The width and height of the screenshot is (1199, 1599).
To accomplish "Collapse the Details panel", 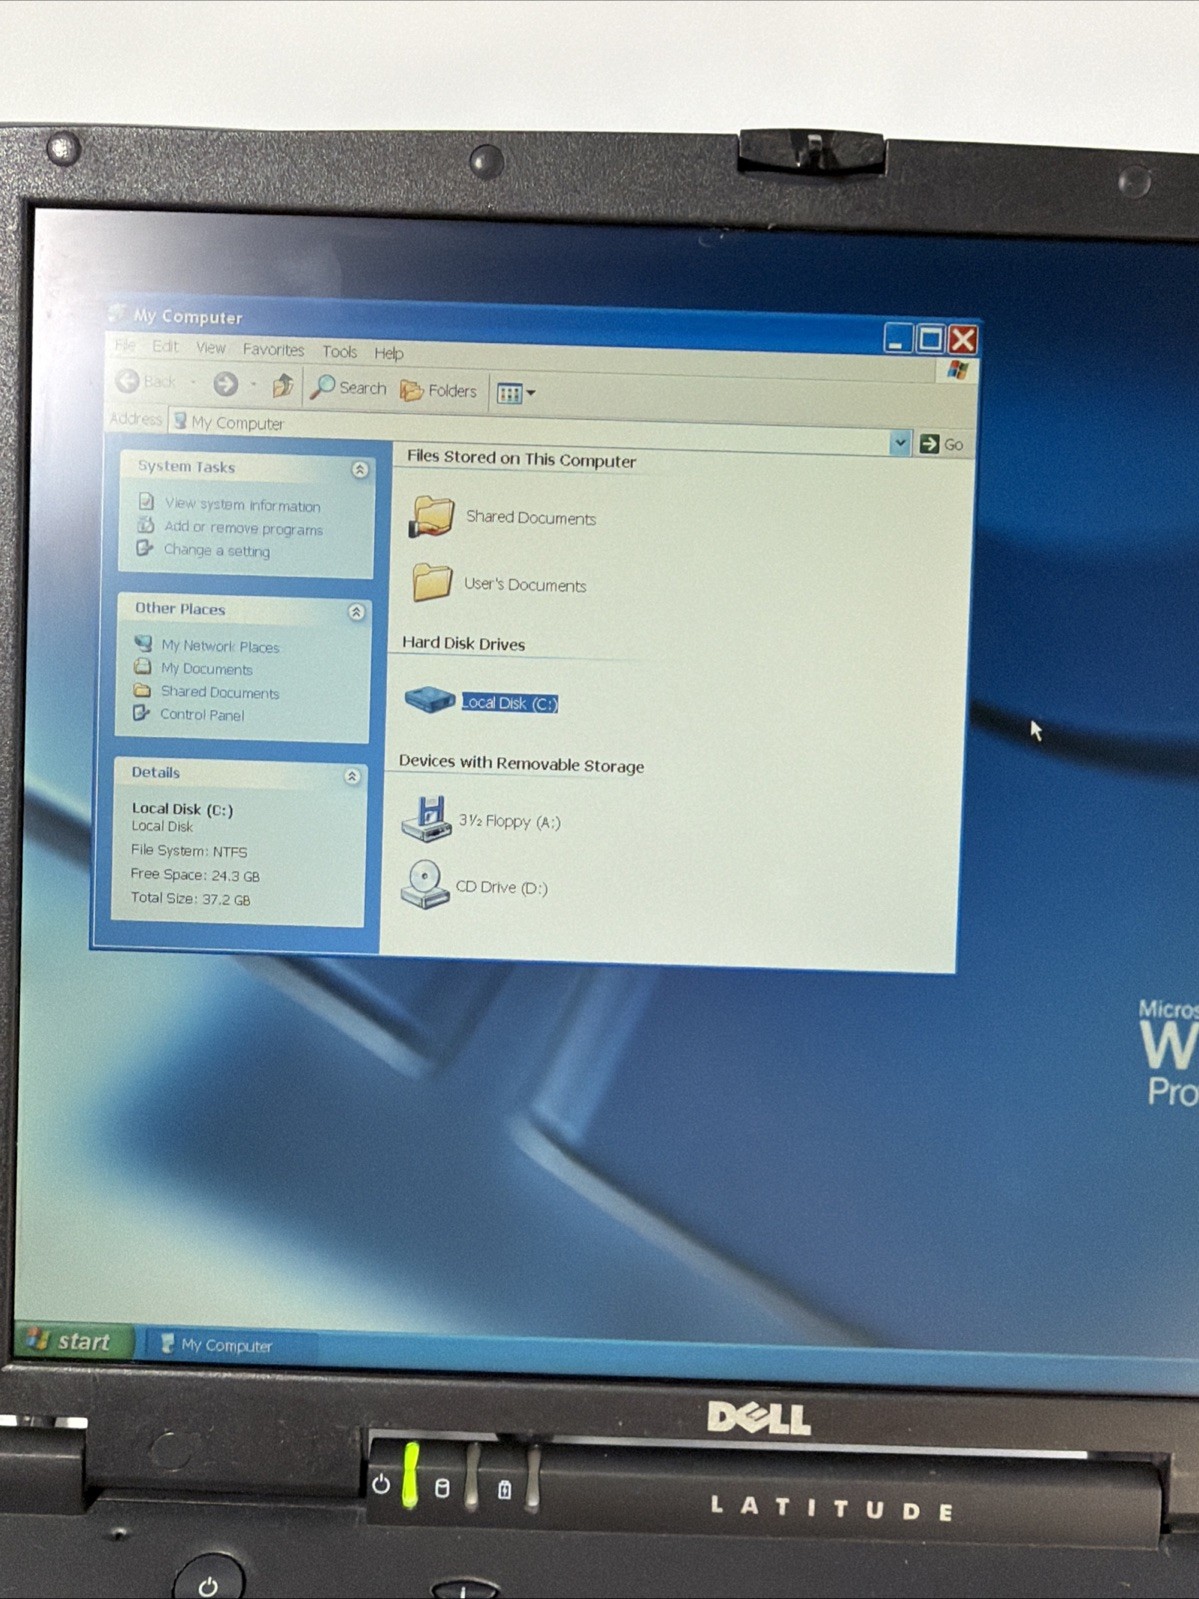I will click(352, 776).
